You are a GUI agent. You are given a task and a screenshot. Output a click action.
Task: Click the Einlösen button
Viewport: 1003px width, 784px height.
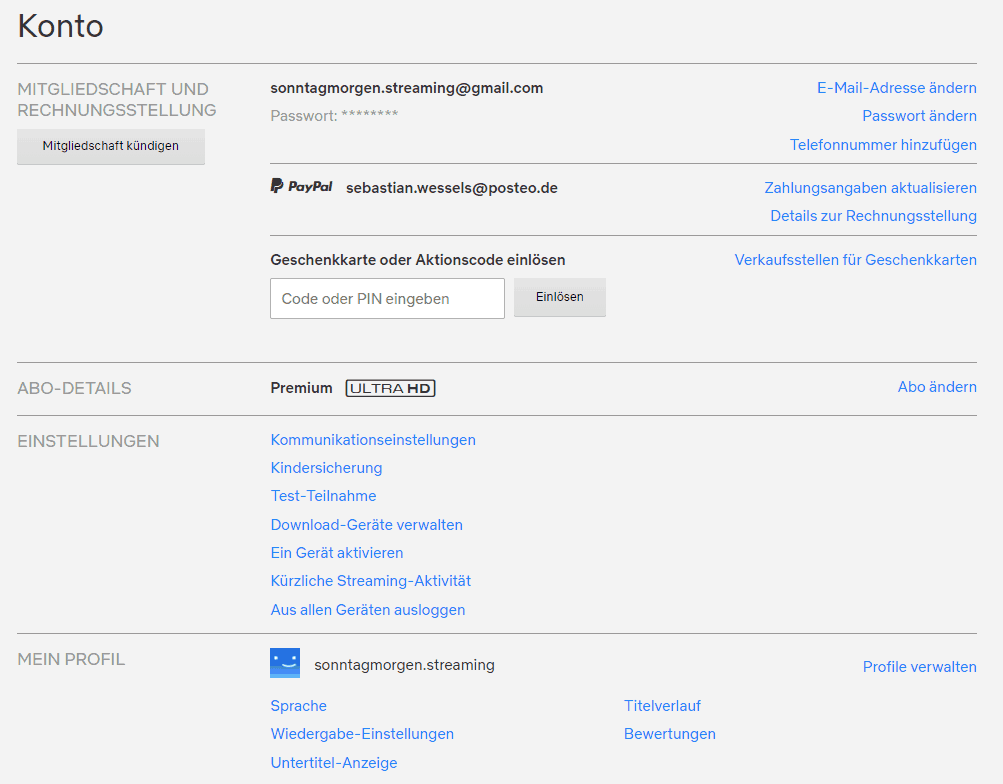(x=560, y=297)
